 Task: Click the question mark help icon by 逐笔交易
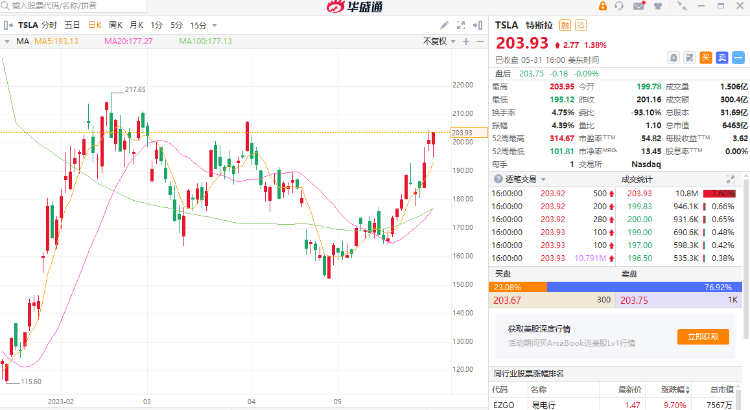pos(498,179)
